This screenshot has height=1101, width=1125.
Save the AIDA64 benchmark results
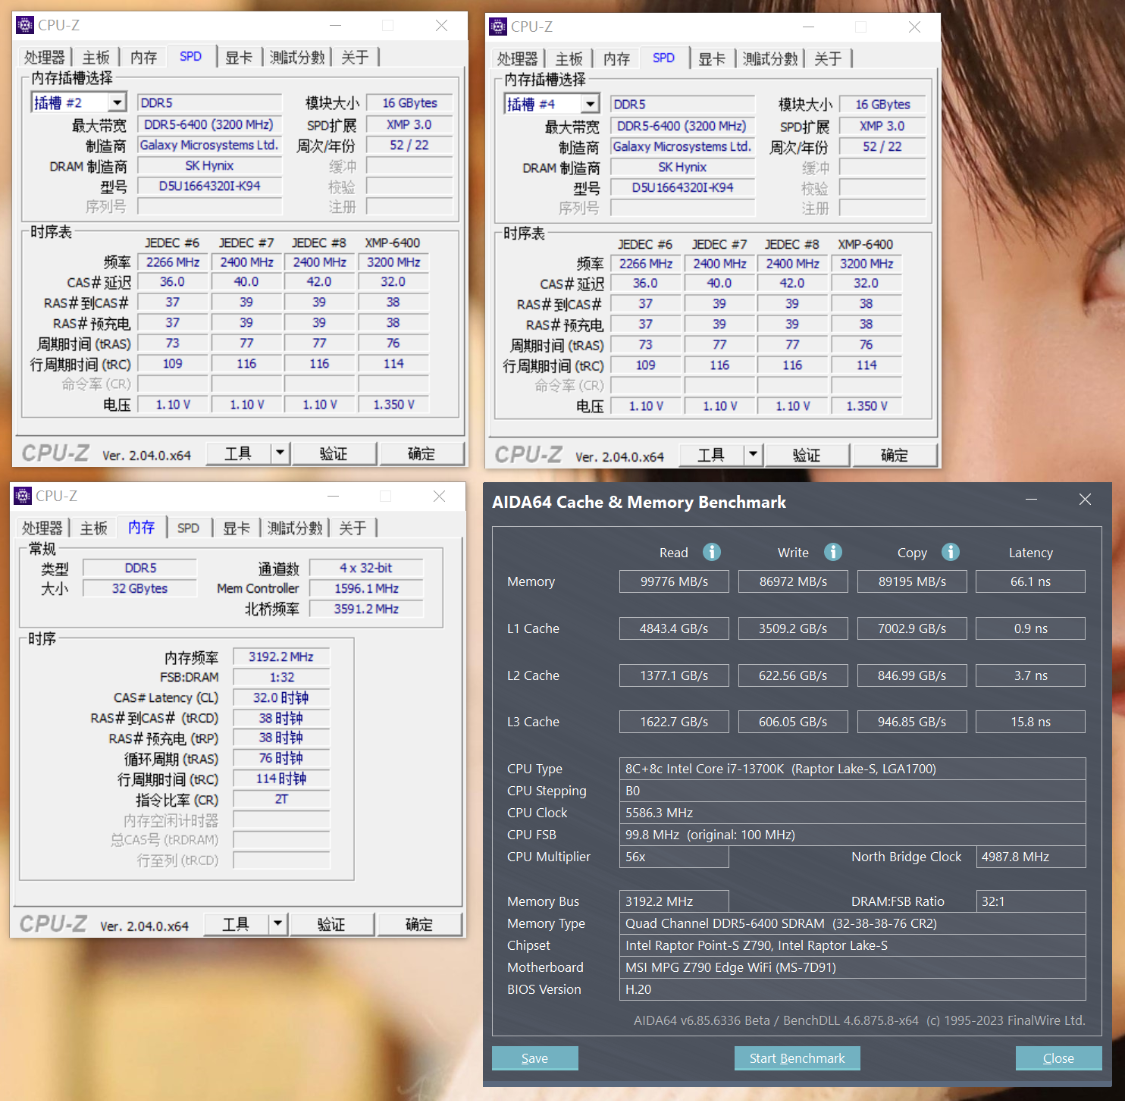click(x=535, y=1058)
